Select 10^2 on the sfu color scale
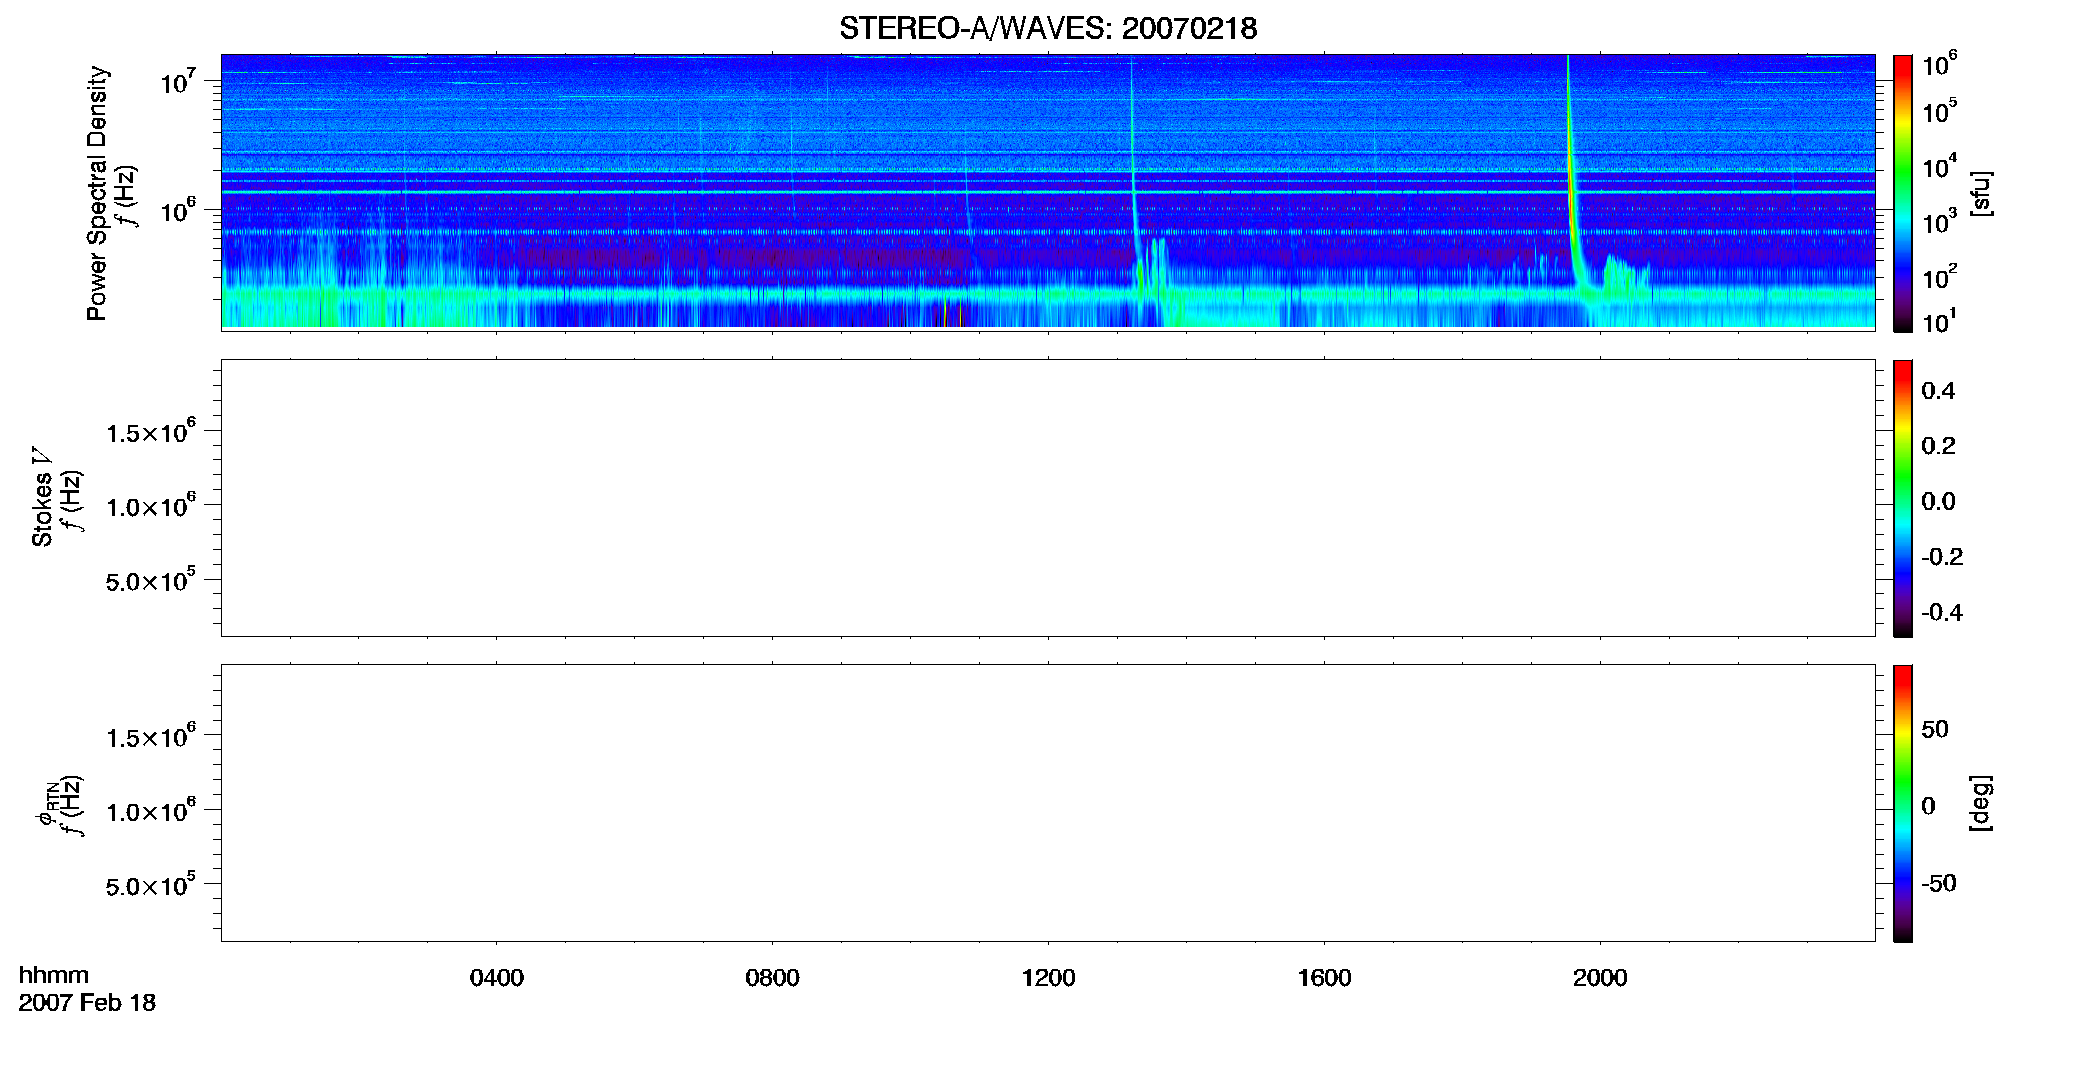The image size is (2096, 1080). click(1940, 276)
